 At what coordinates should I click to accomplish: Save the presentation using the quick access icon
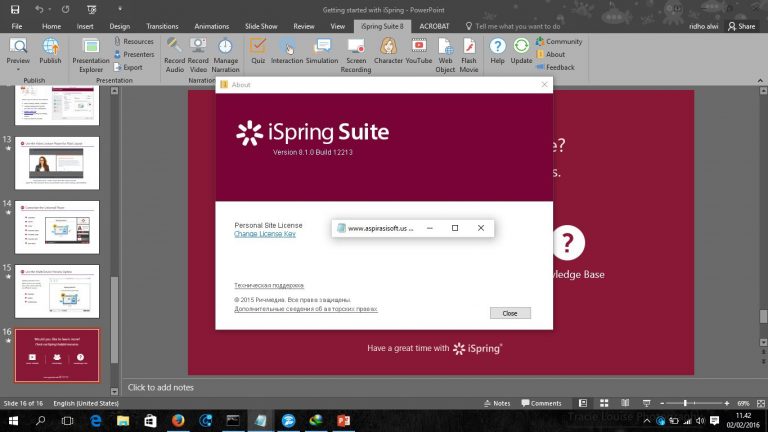coord(15,9)
